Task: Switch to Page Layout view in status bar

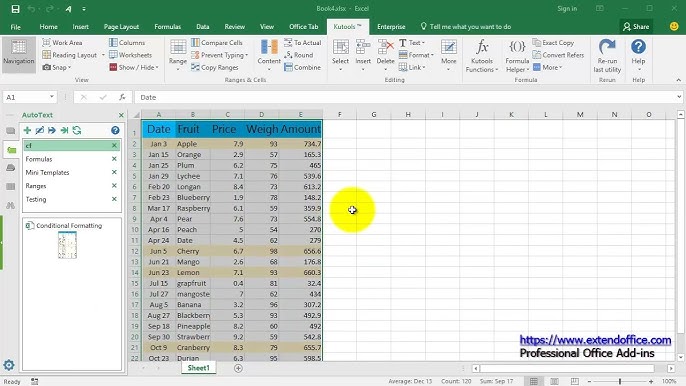Action: 554,382
